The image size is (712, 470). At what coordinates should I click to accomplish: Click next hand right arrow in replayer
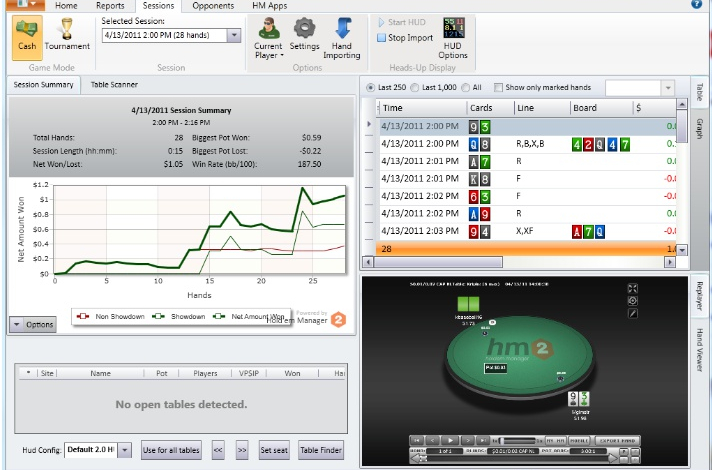coord(613,458)
